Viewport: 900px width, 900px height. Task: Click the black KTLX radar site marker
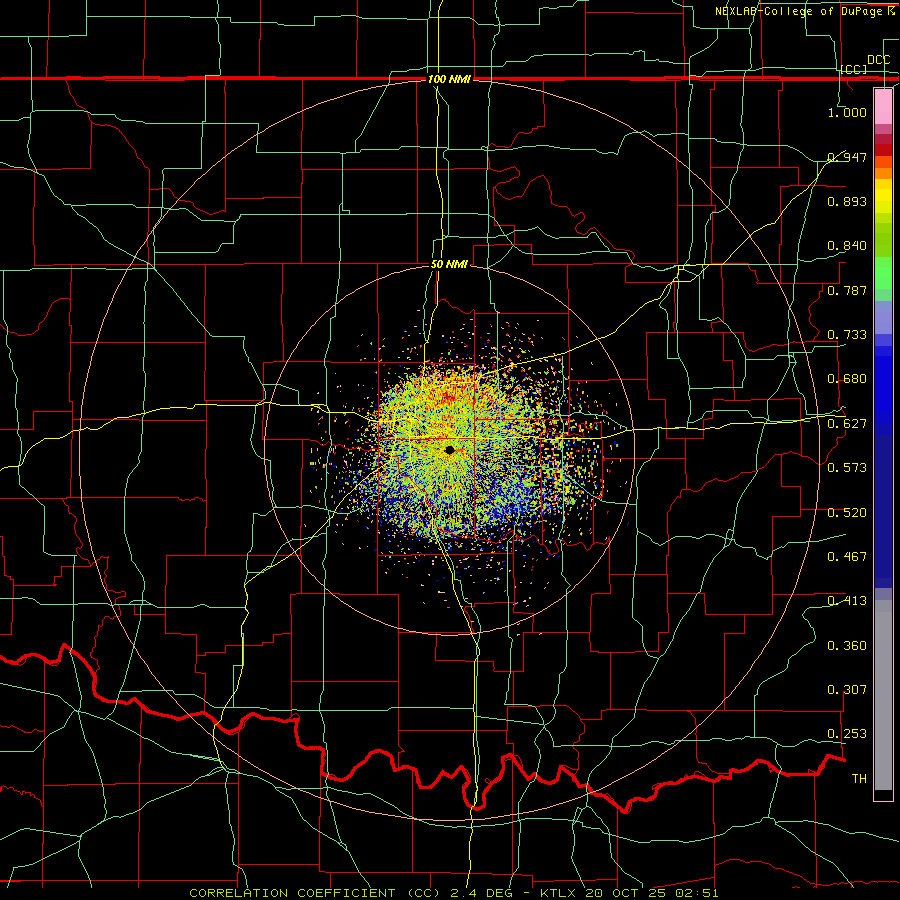click(449, 450)
